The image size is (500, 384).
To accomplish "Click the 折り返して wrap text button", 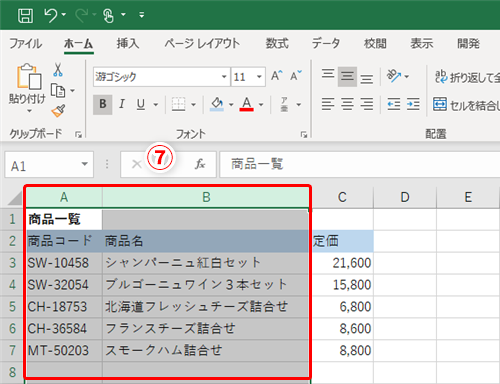I will click(467, 77).
